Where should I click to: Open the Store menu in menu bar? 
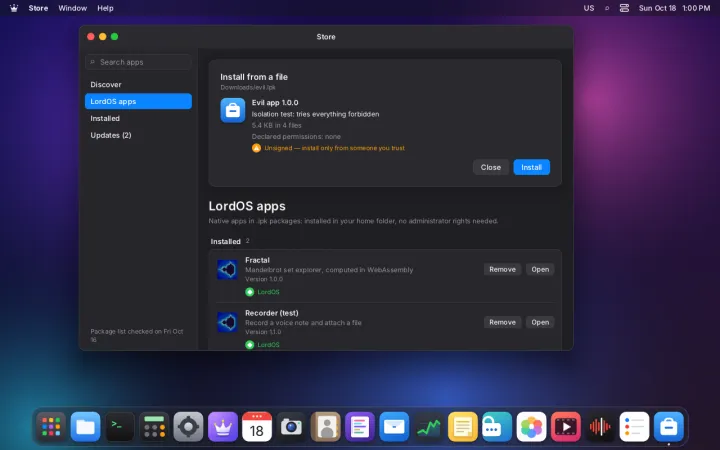pyautogui.click(x=38, y=8)
